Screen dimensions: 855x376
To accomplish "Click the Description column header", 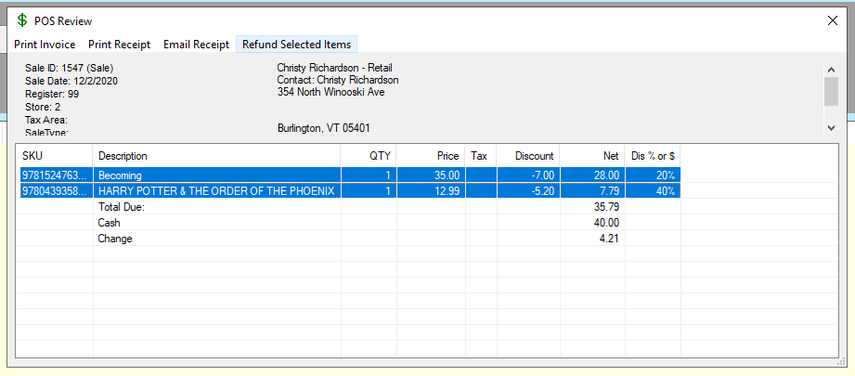I will [x=217, y=156].
